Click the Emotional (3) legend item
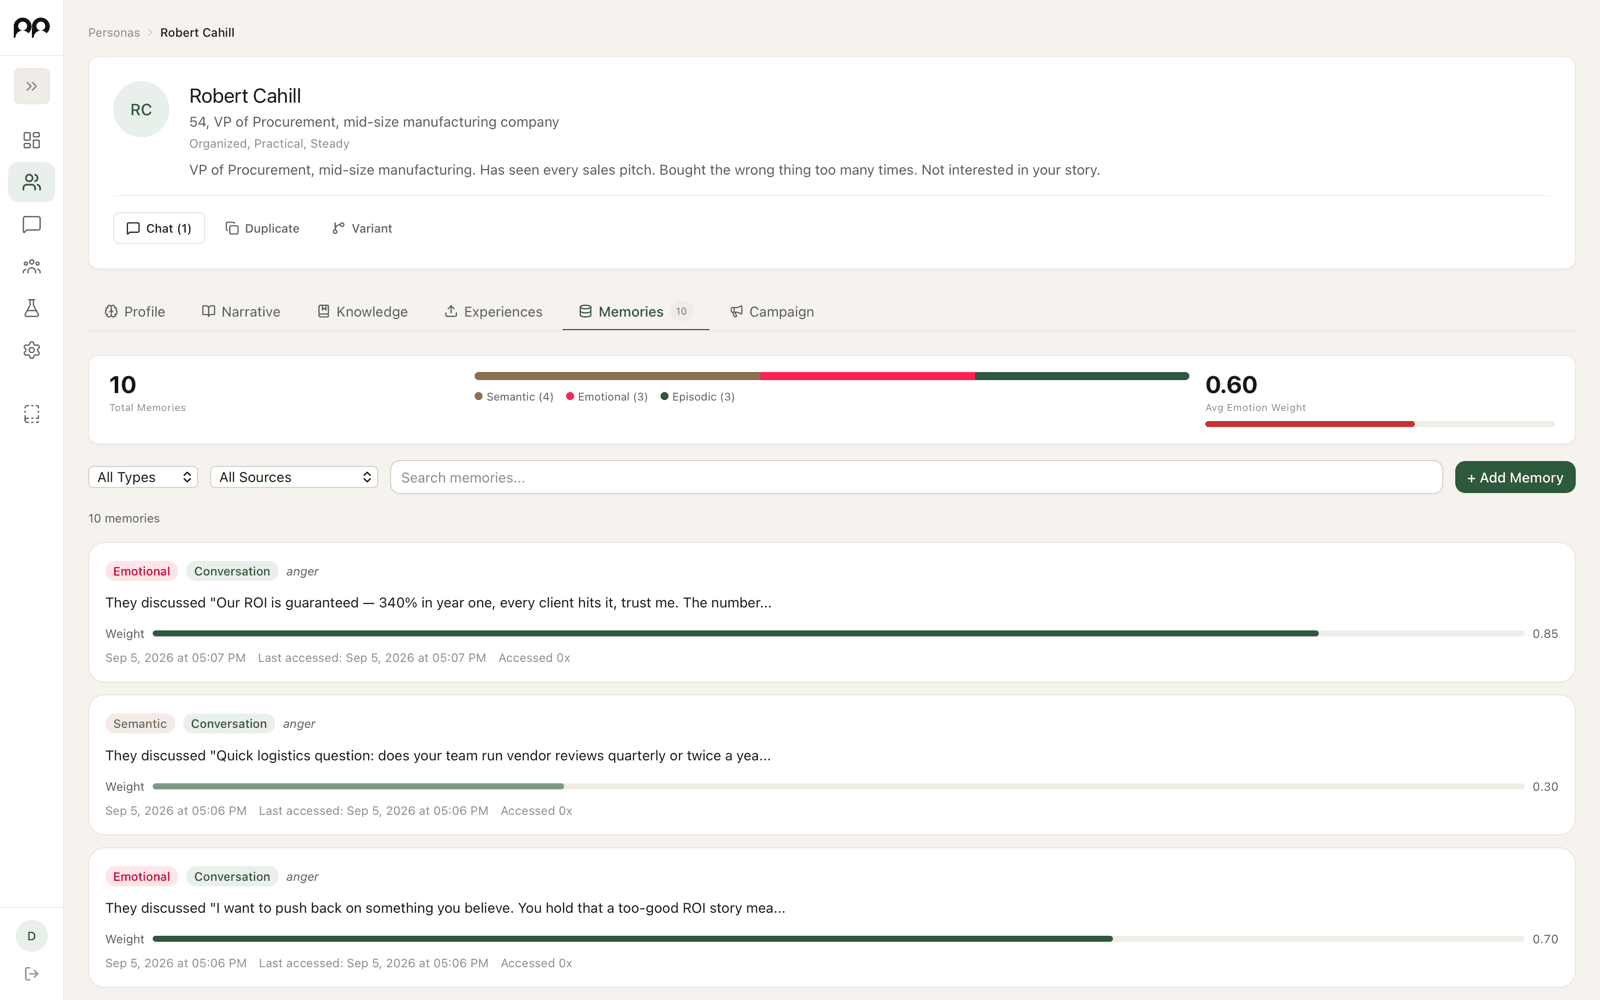The image size is (1600, 1000). [x=607, y=397]
